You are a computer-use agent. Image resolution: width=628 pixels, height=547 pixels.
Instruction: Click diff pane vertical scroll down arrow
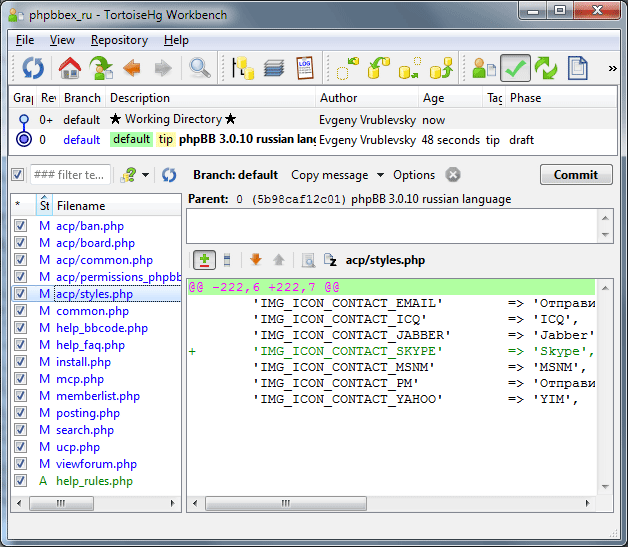pos(605,487)
